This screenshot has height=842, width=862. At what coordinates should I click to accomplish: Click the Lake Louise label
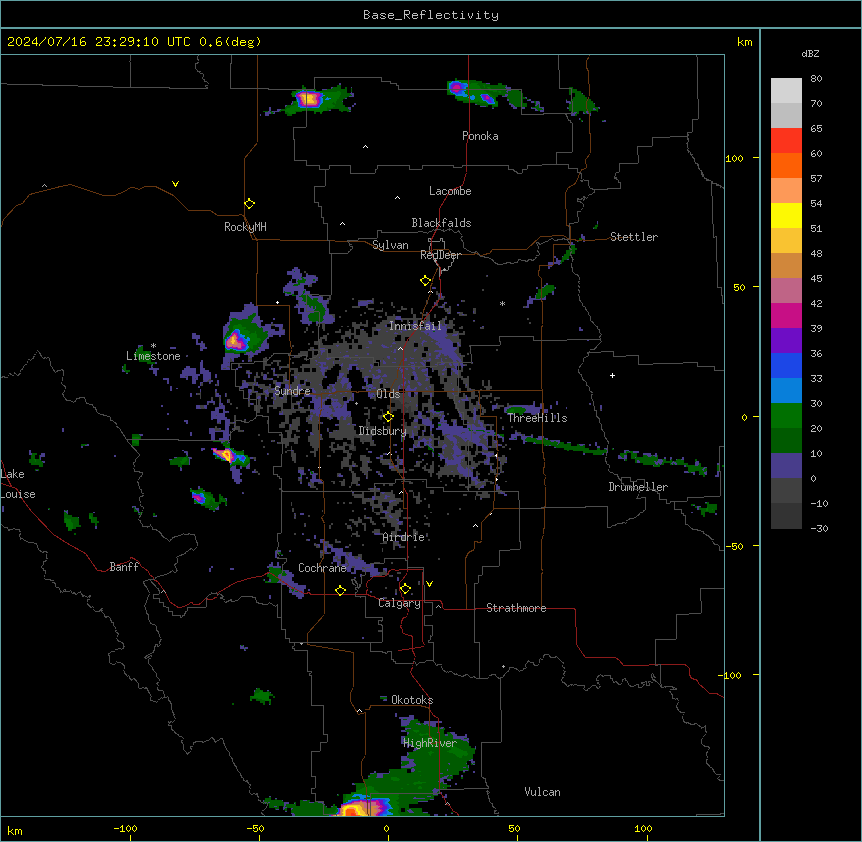pos(18,484)
